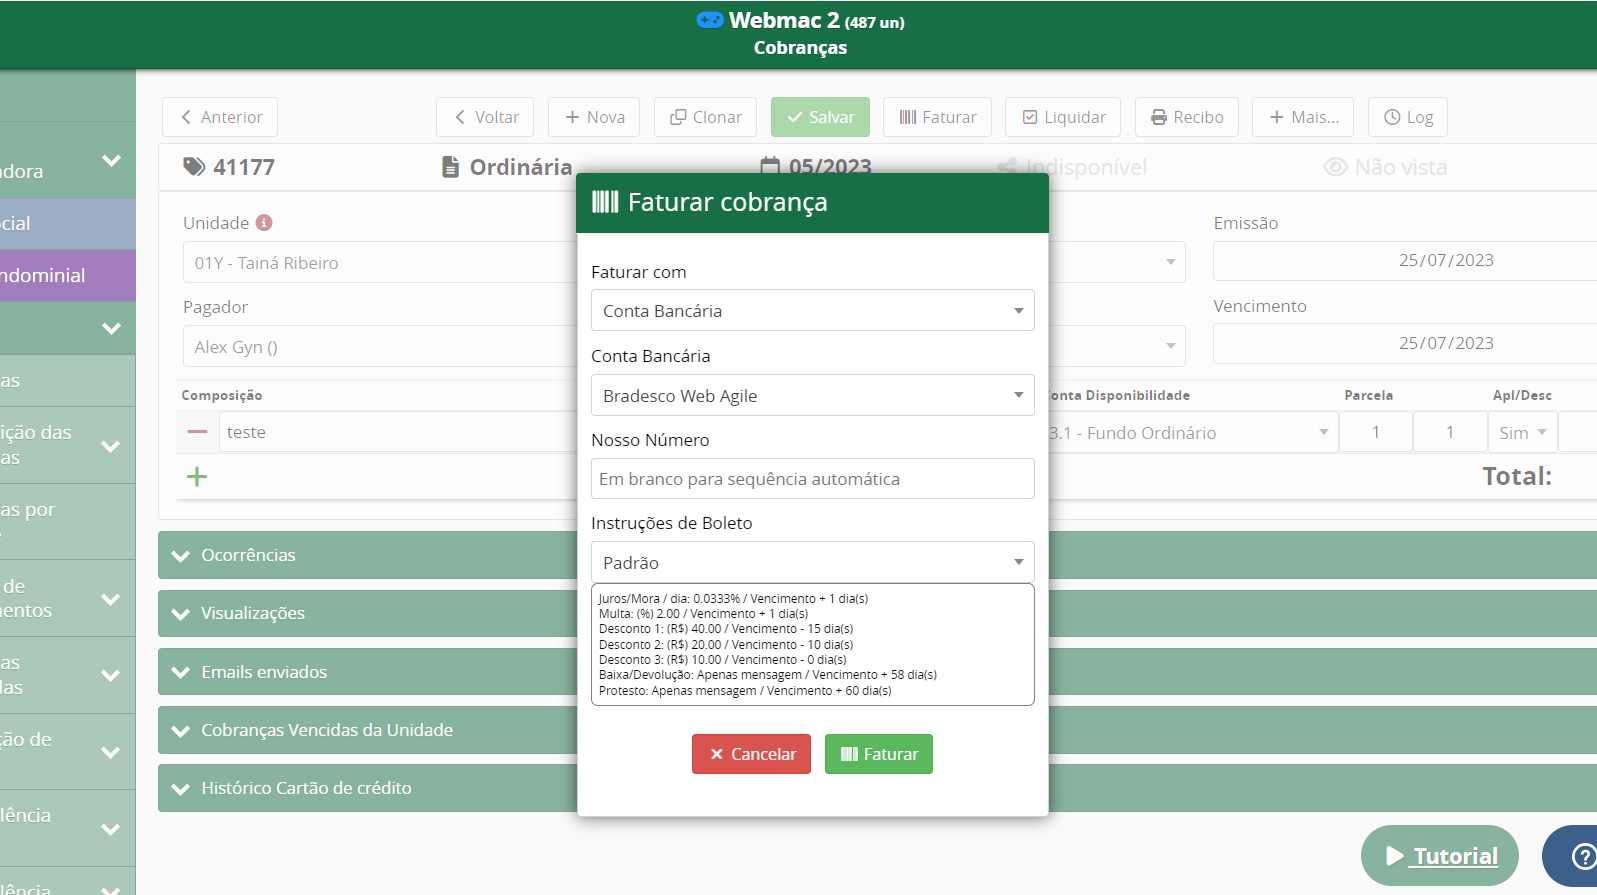The height and width of the screenshot is (895, 1597).
Task: Click the help question mark icon
Action: [x=1583, y=856]
